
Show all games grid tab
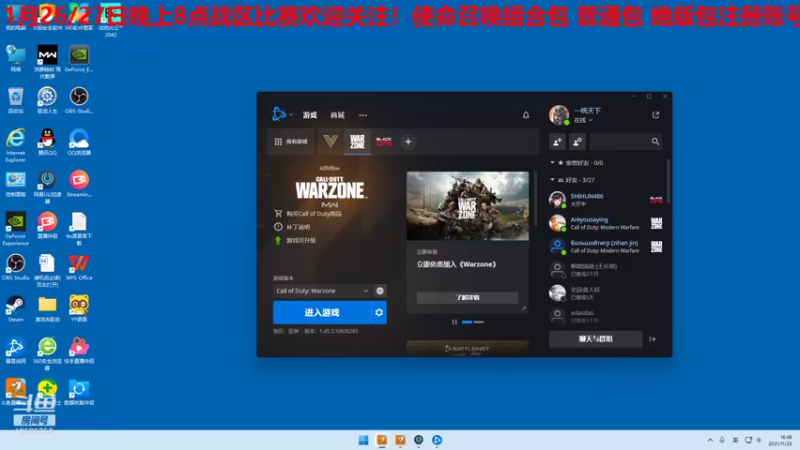[291, 141]
